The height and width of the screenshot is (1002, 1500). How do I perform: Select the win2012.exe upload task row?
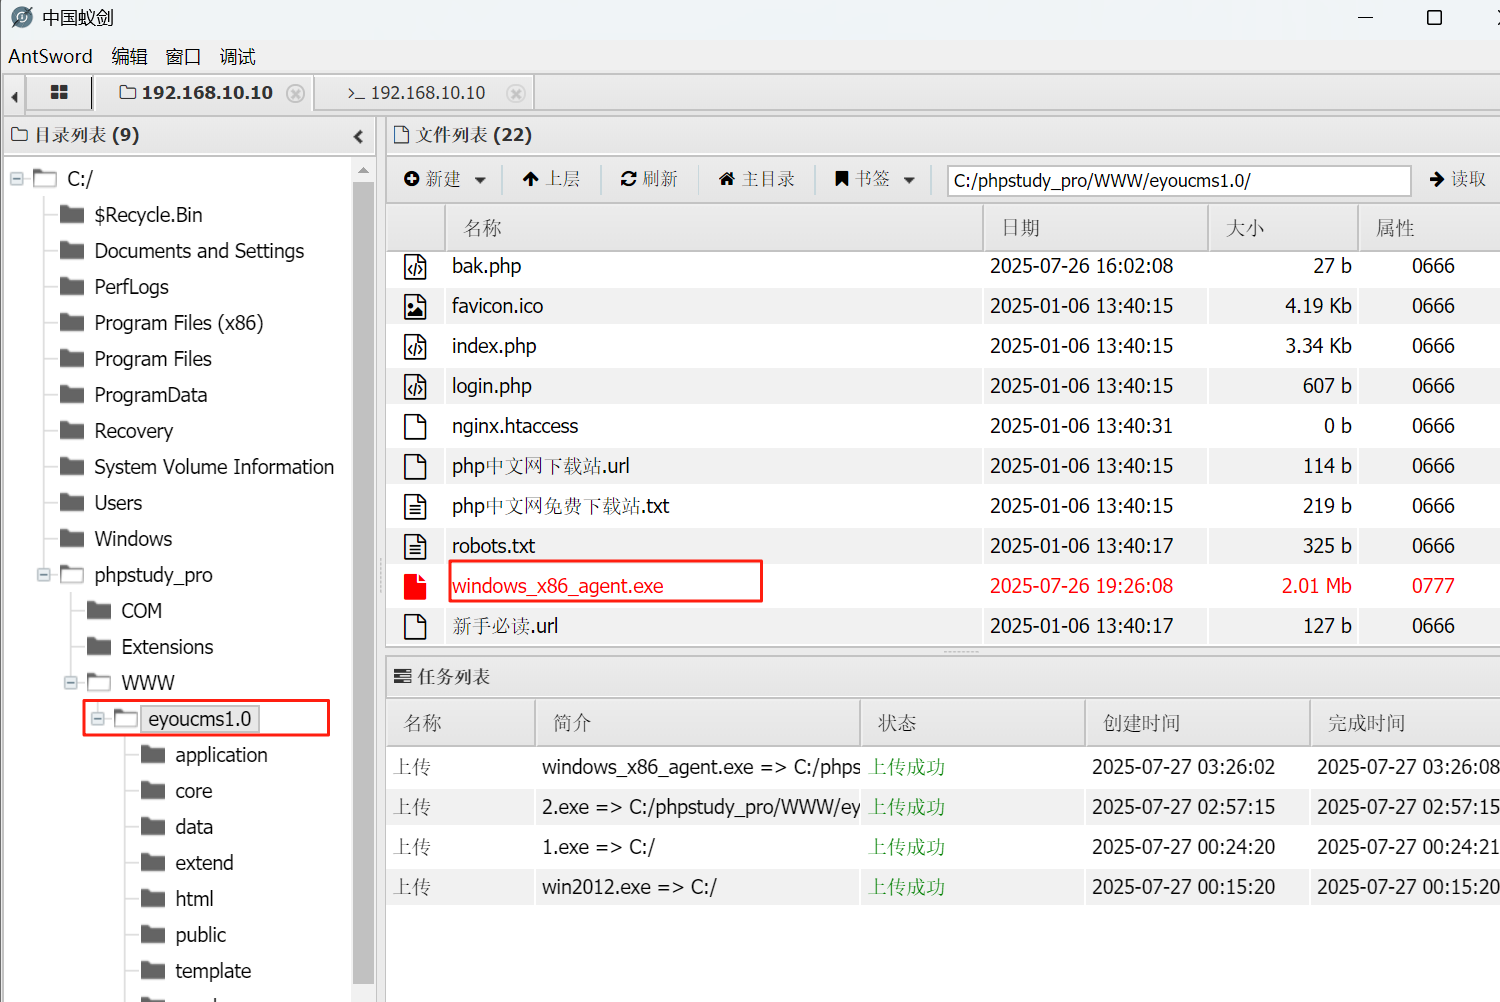(943, 887)
